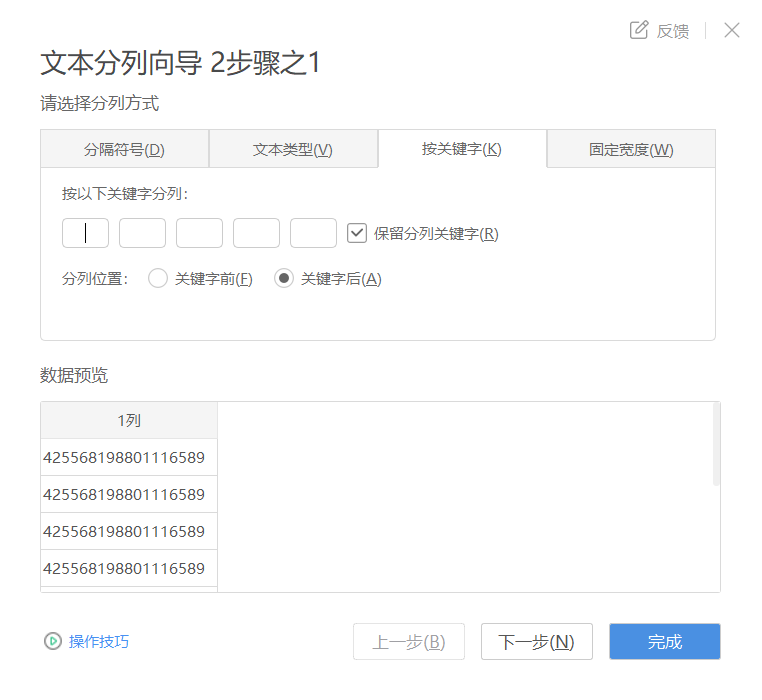Switch to the 分隔符号(D) tab
The height and width of the screenshot is (700, 762).
pos(124,149)
